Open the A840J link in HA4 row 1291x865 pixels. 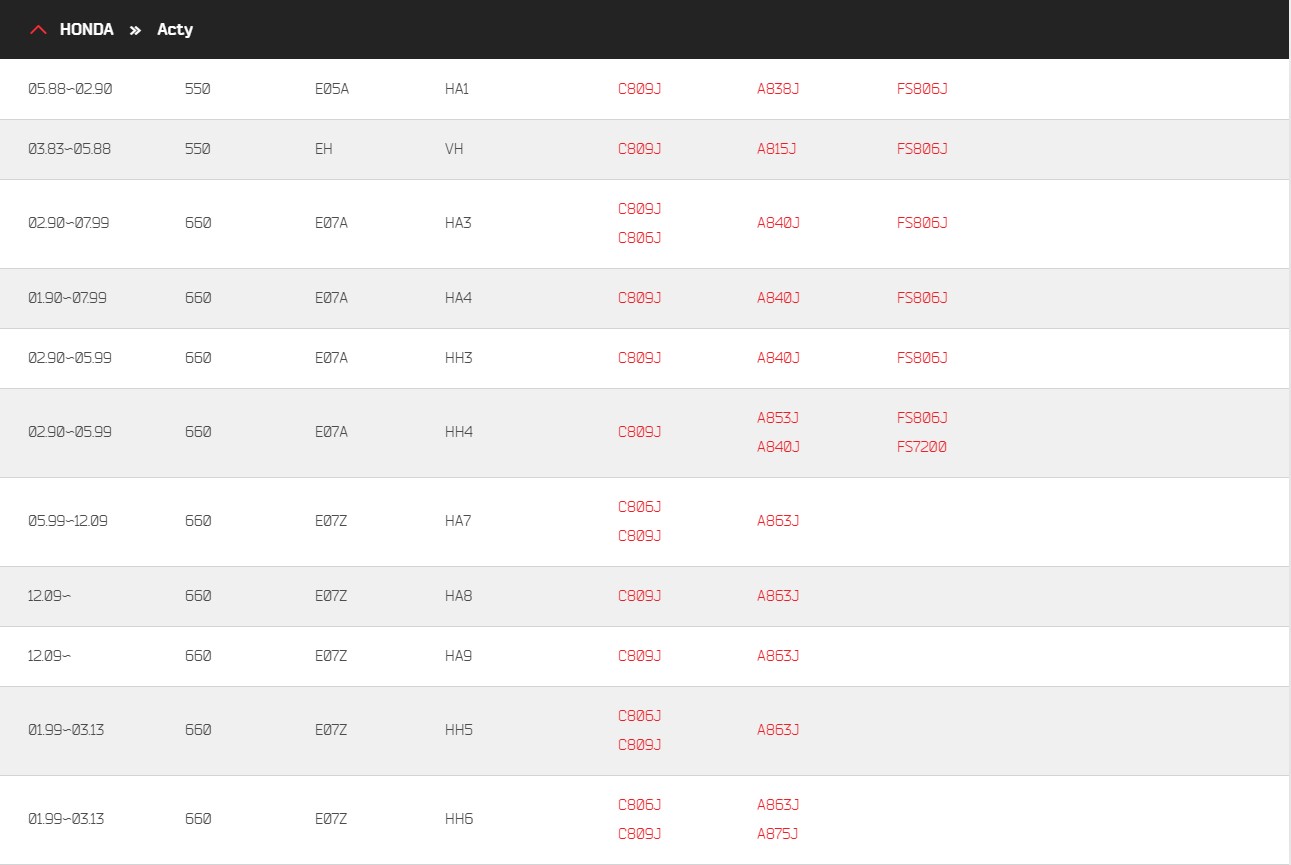coord(778,298)
